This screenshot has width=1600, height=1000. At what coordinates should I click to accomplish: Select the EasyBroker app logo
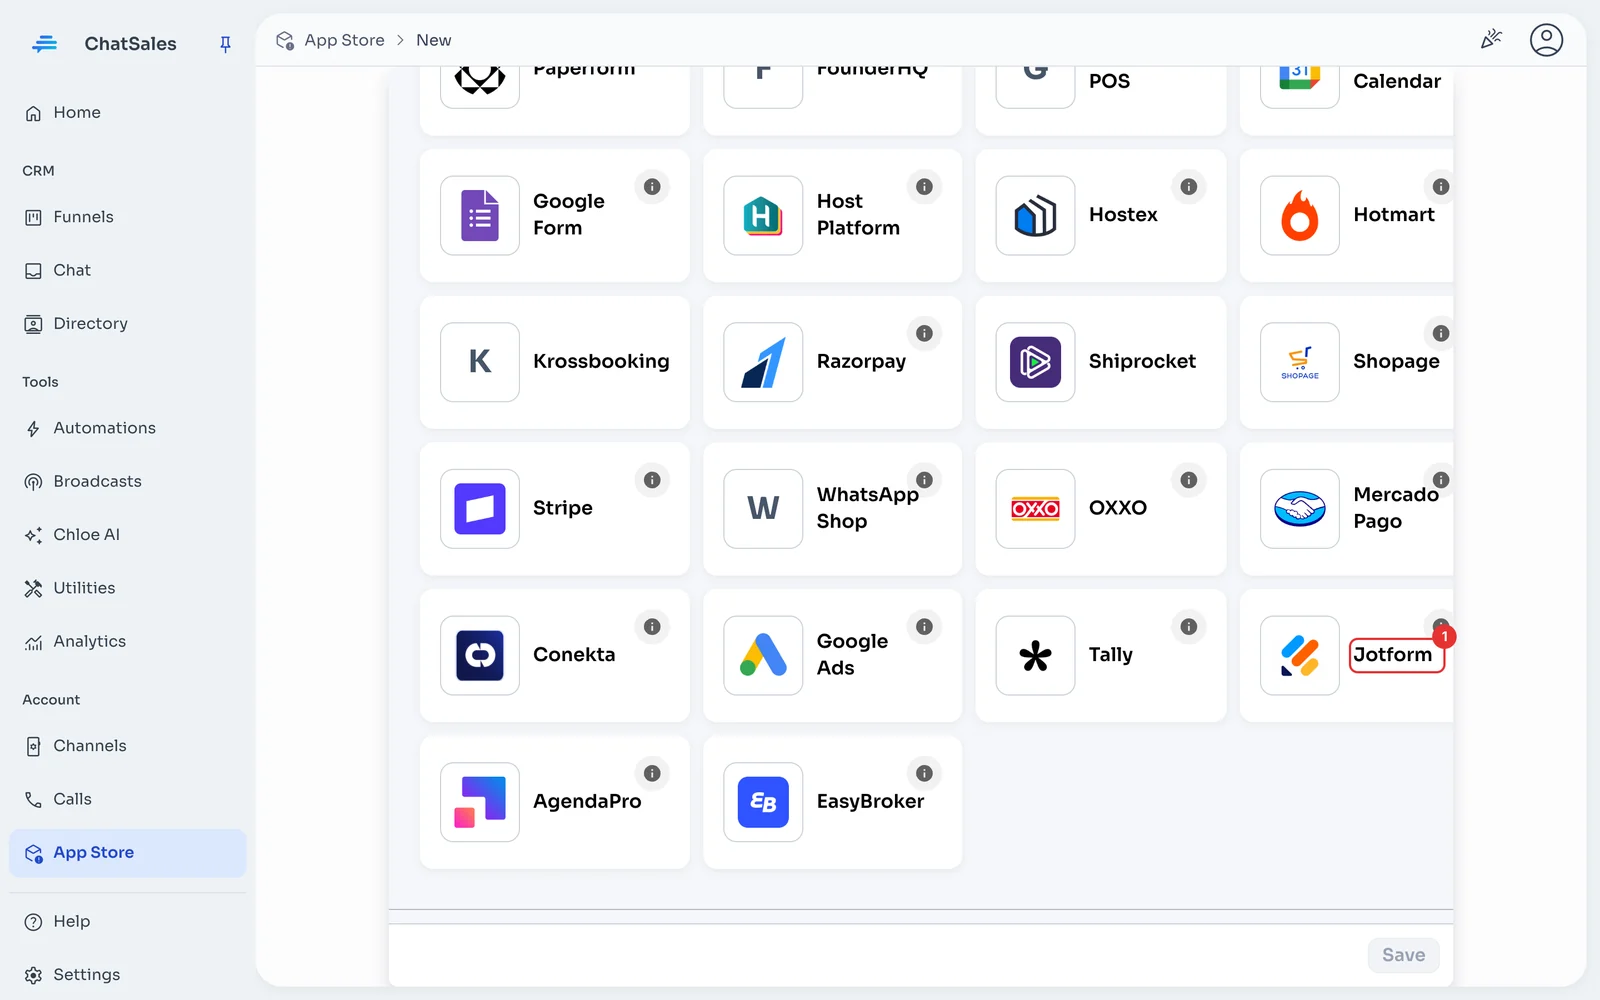point(763,802)
